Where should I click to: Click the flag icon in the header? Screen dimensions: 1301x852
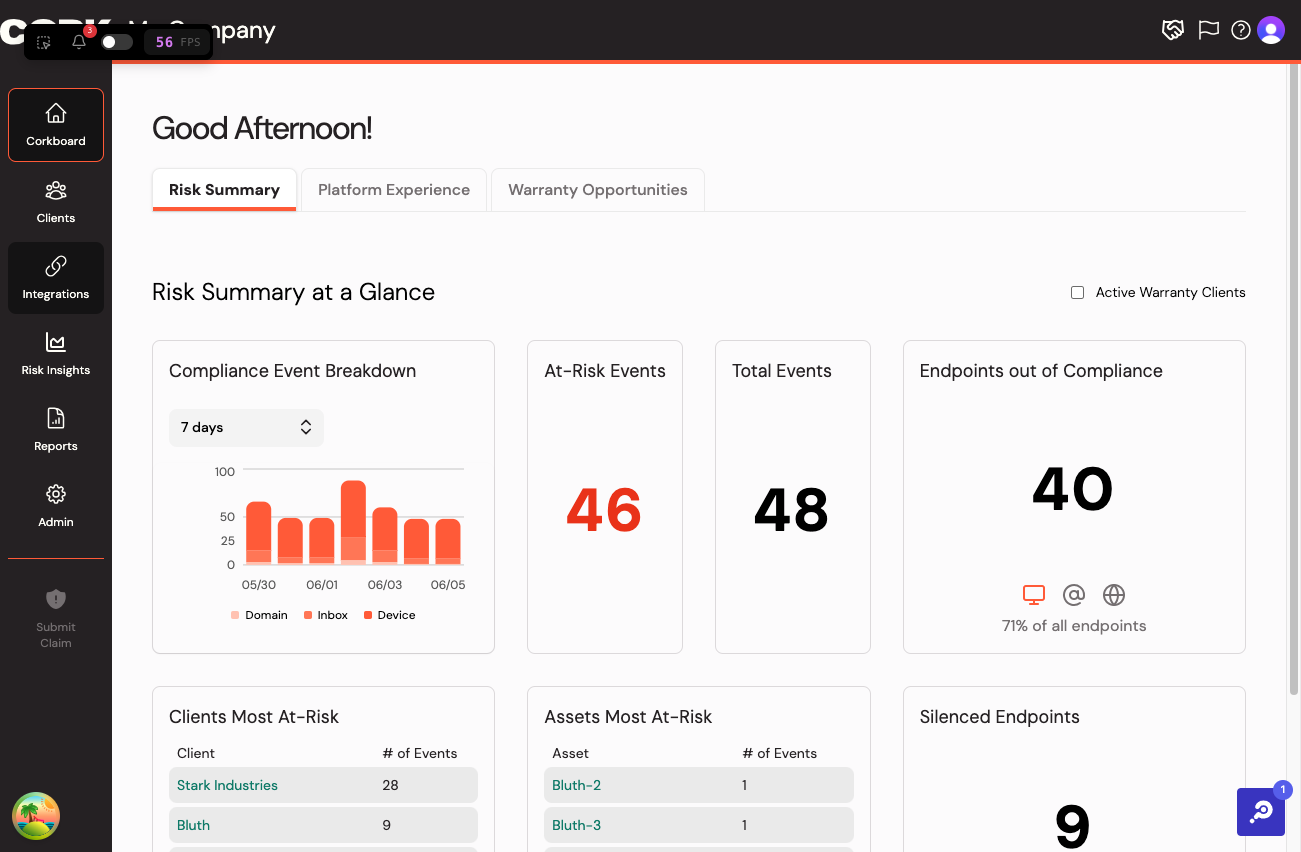click(x=1209, y=30)
